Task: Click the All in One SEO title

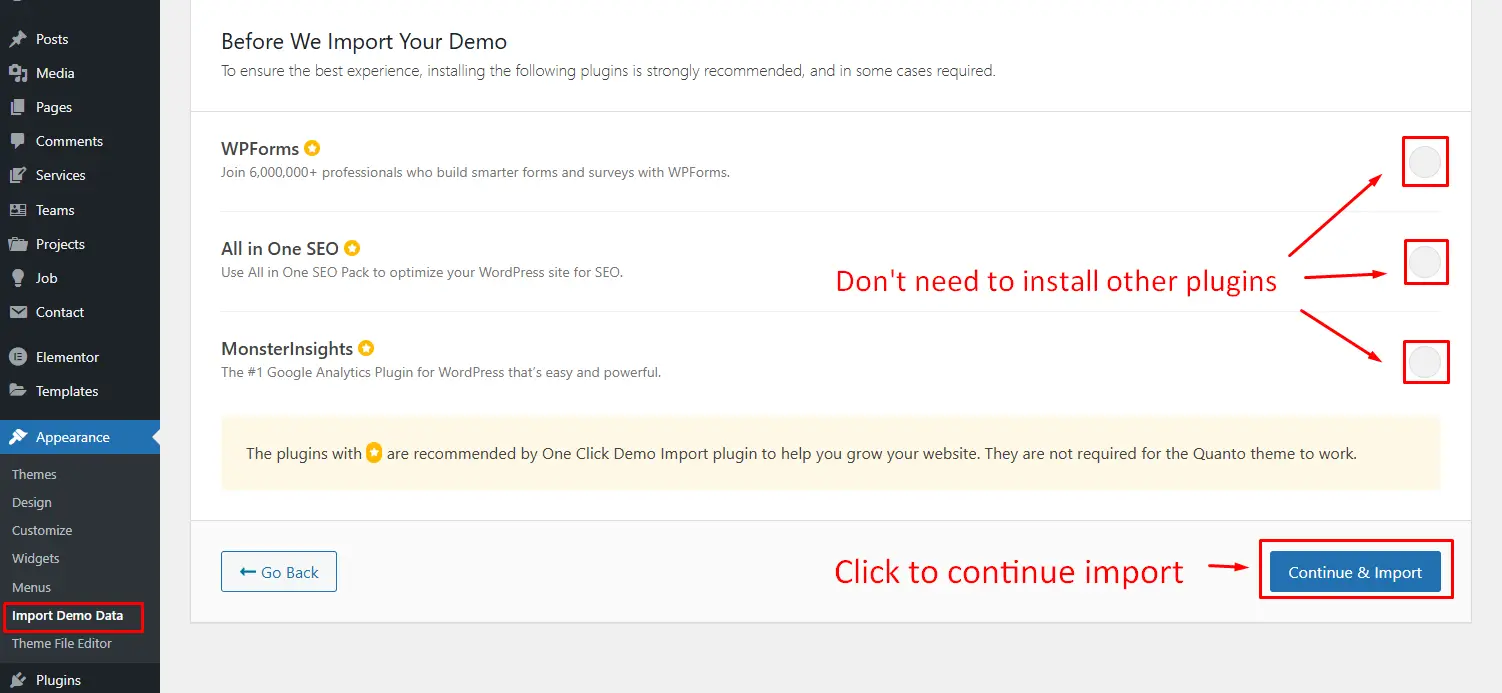Action: pyautogui.click(x=280, y=248)
